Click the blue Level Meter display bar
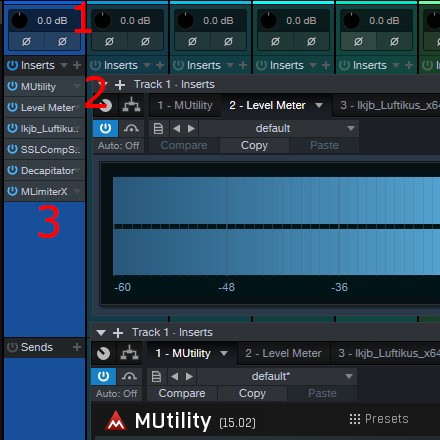 point(277,226)
